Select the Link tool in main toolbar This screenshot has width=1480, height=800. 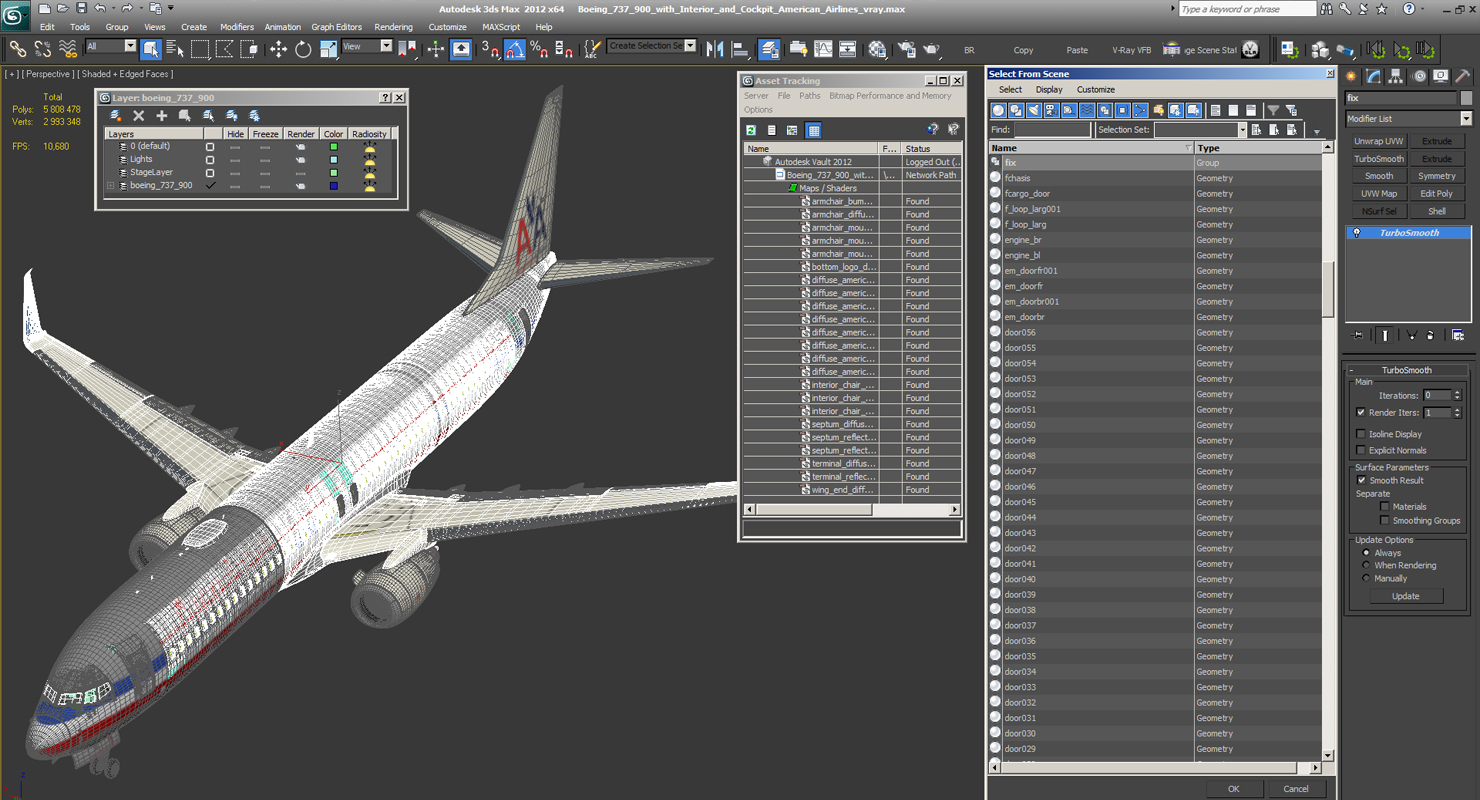(18, 49)
